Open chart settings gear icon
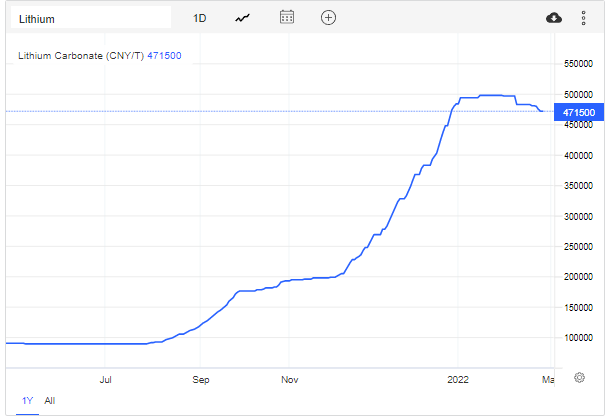614x420 pixels. click(x=579, y=378)
